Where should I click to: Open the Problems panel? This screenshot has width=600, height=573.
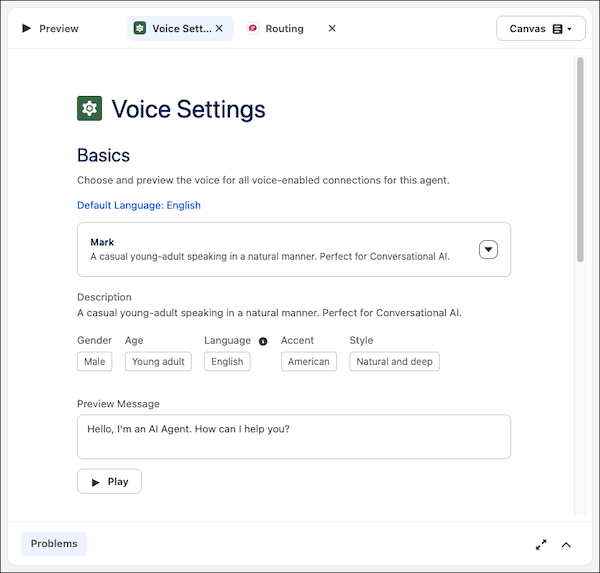pos(54,544)
